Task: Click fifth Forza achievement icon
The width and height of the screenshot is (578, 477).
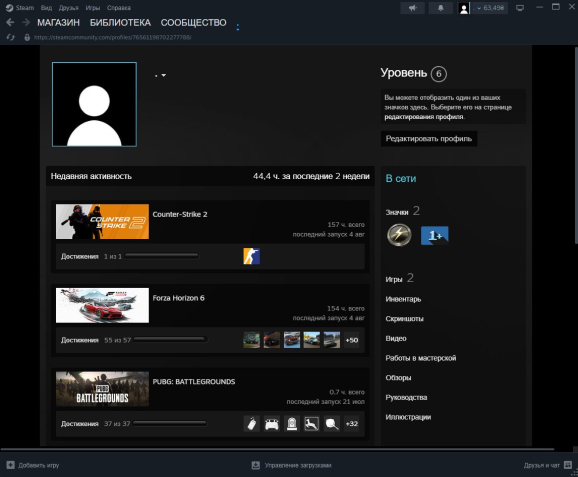Action: click(x=332, y=340)
